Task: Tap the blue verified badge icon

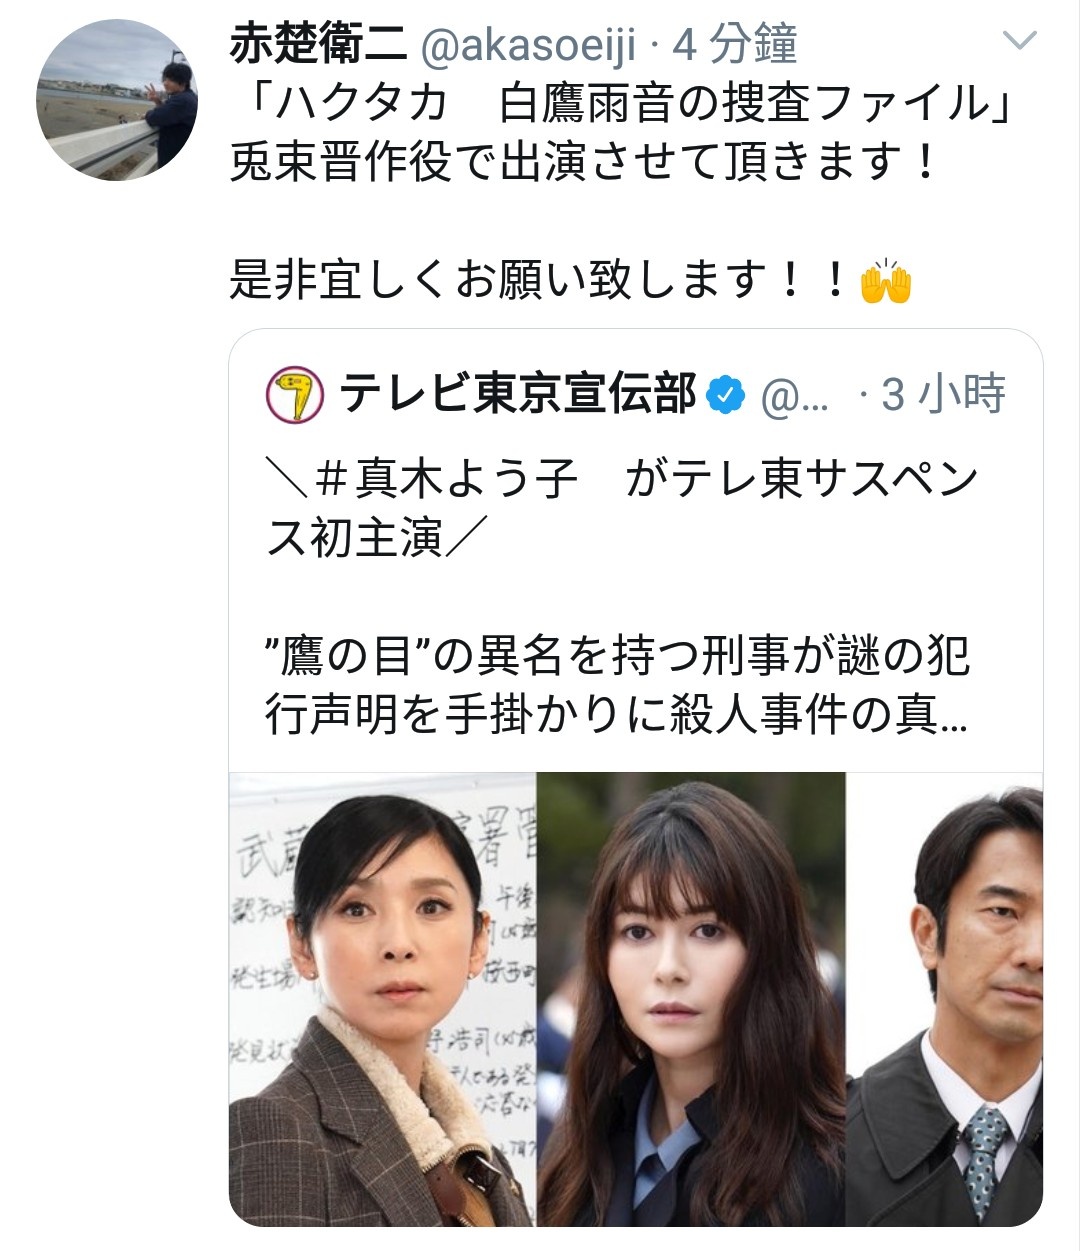Action: point(726,397)
